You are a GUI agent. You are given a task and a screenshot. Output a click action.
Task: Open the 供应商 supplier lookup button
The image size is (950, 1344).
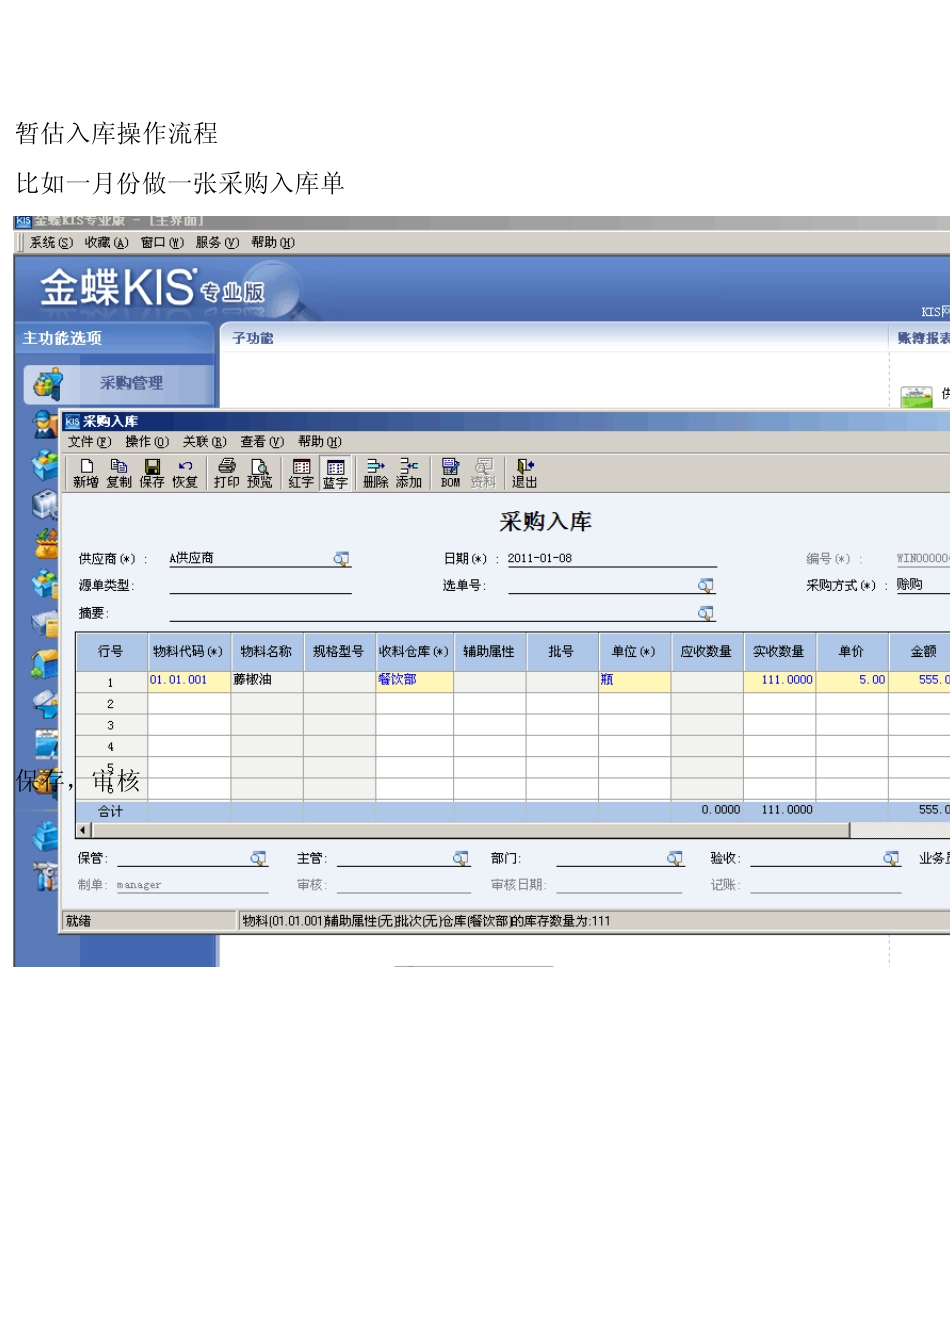pos(342,559)
